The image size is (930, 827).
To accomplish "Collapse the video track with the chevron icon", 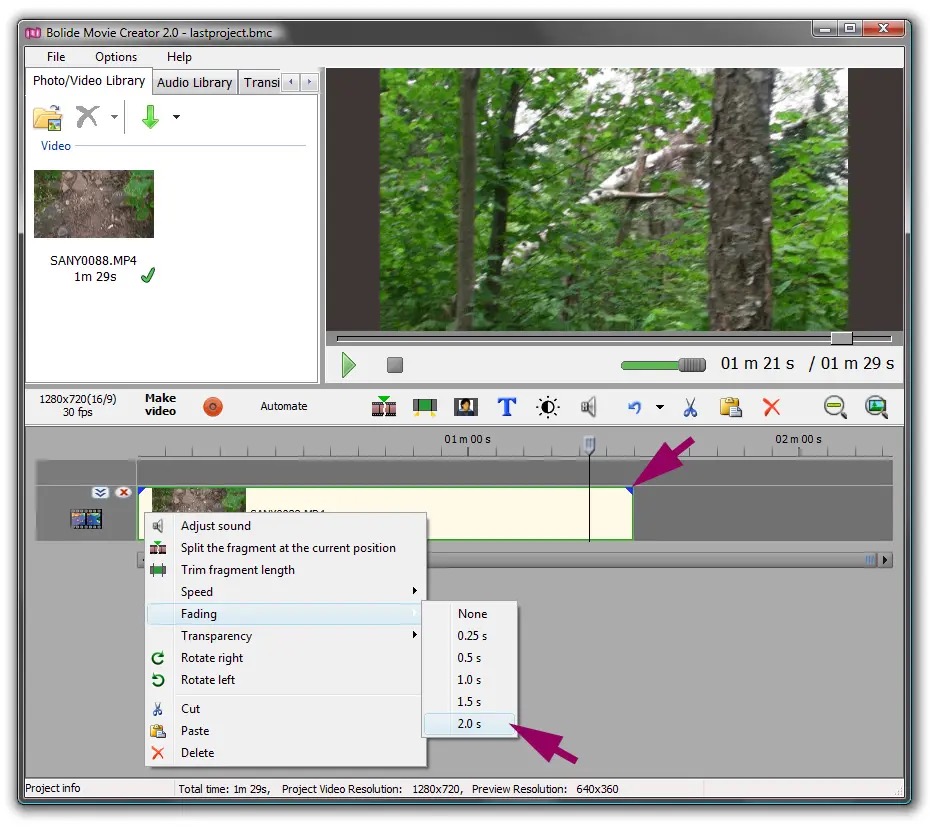I will [x=100, y=492].
